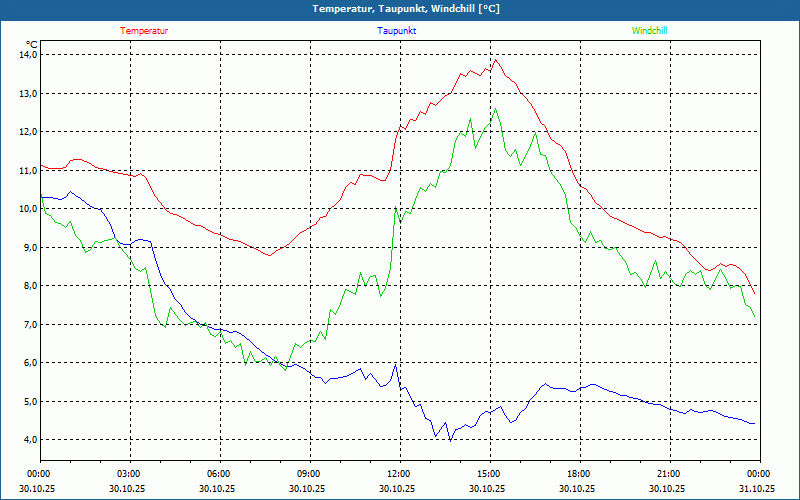800x500 pixels.
Task: Select the 03:00 time axis label
Action: (129, 474)
